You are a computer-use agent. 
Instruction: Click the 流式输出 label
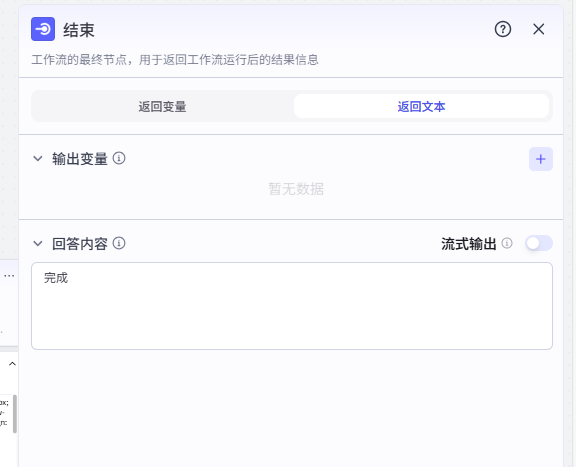tap(469, 244)
